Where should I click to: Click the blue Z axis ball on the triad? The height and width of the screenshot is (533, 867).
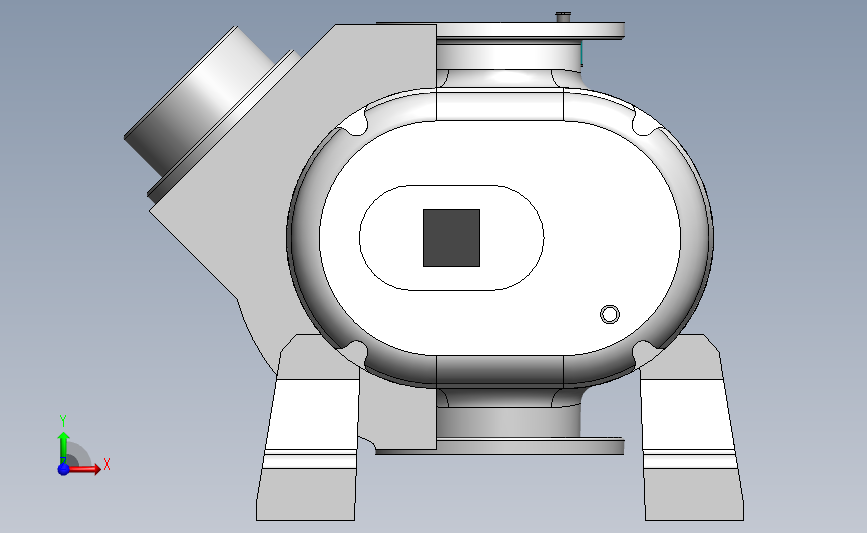(64, 469)
